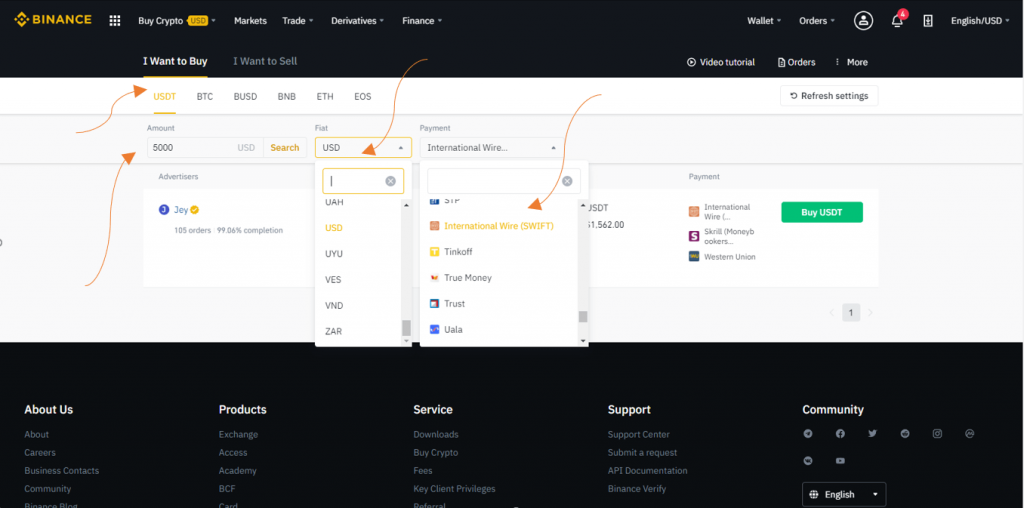Select the BNB coin tab
Viewport: 1024px width, 508px height.
[x=287, y=97]
